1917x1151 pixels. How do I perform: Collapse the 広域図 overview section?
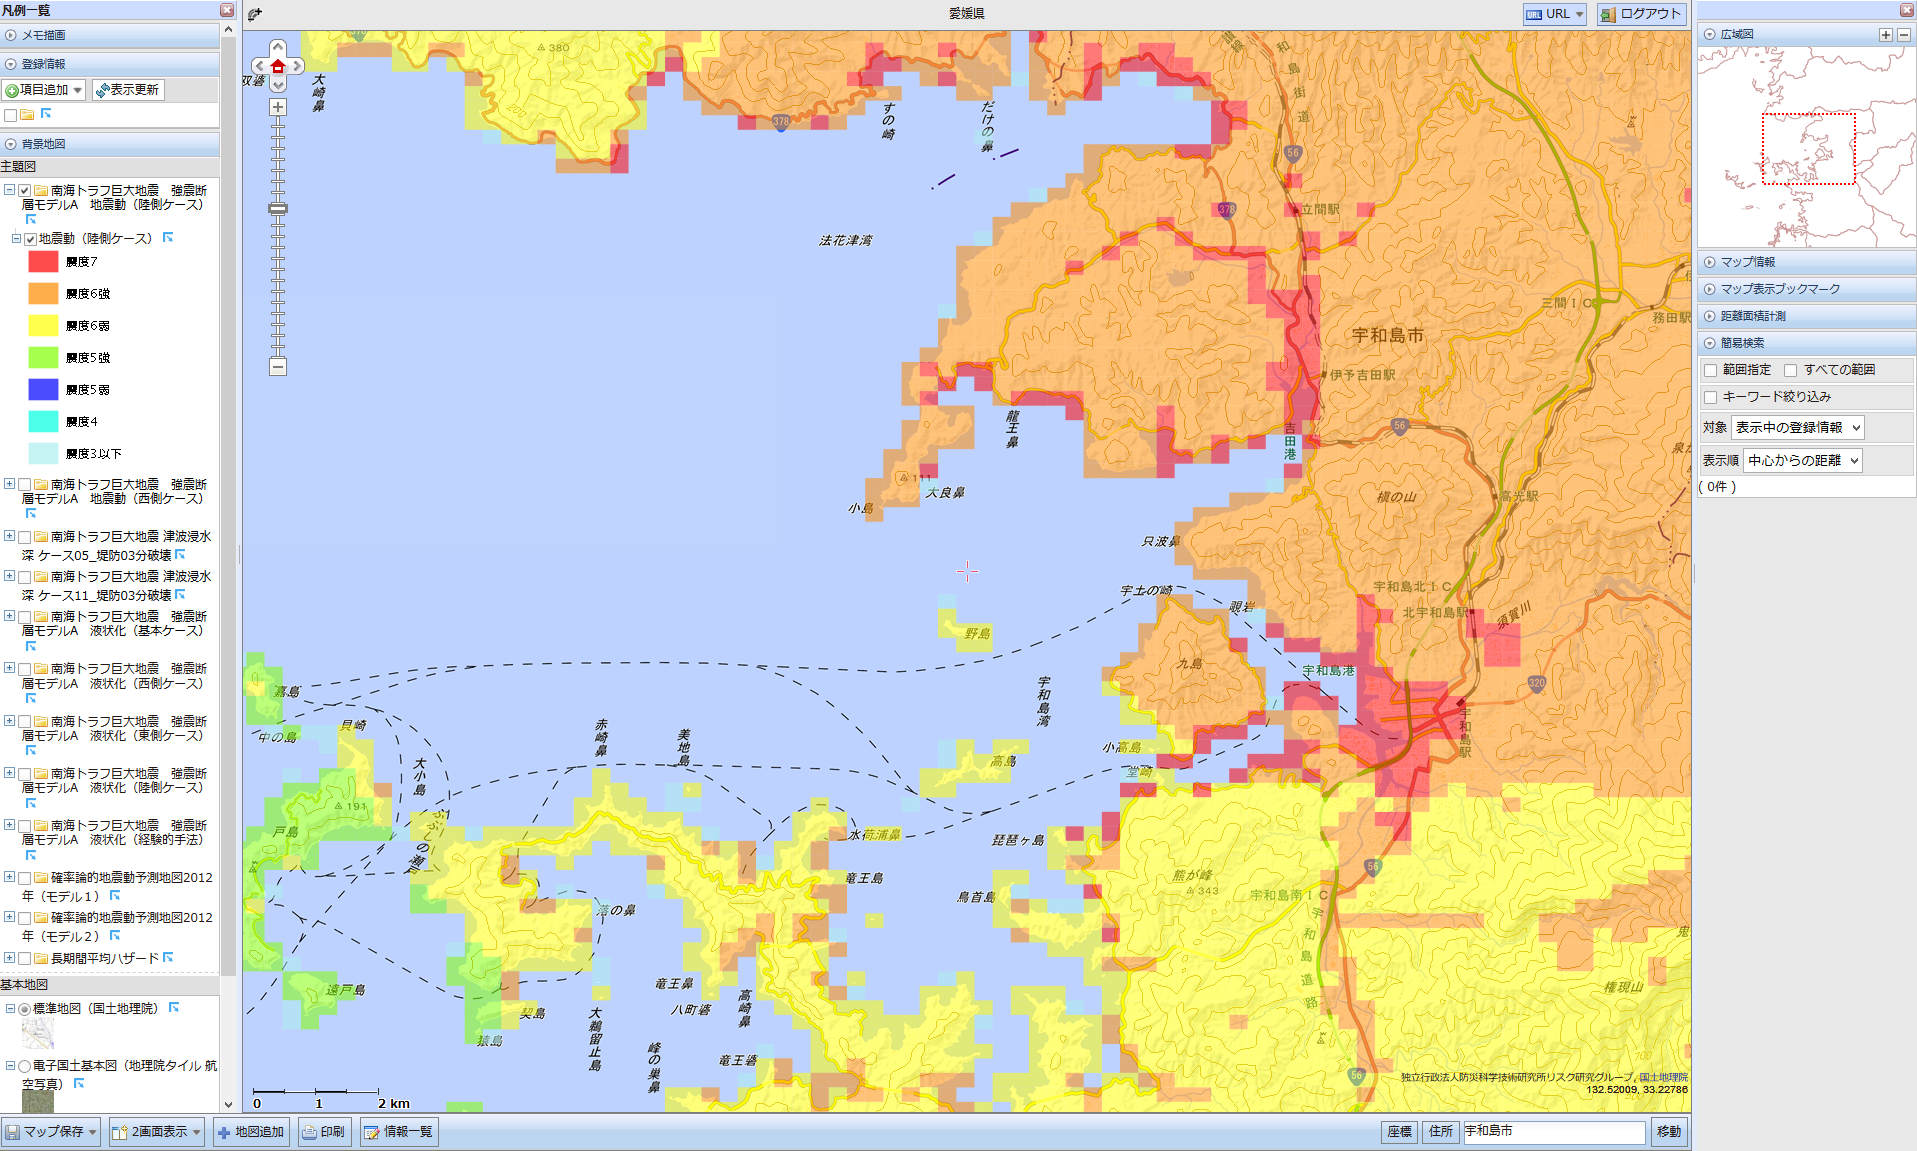[1711, 34]
